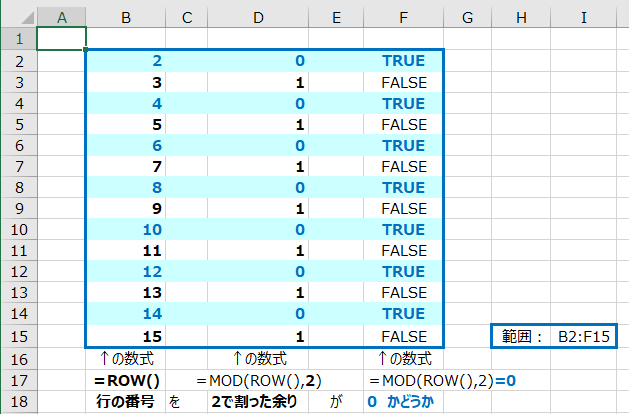This screenshot has height=414, width=629.
Task: Click cell B2 containing value 2
Action: 125,61
